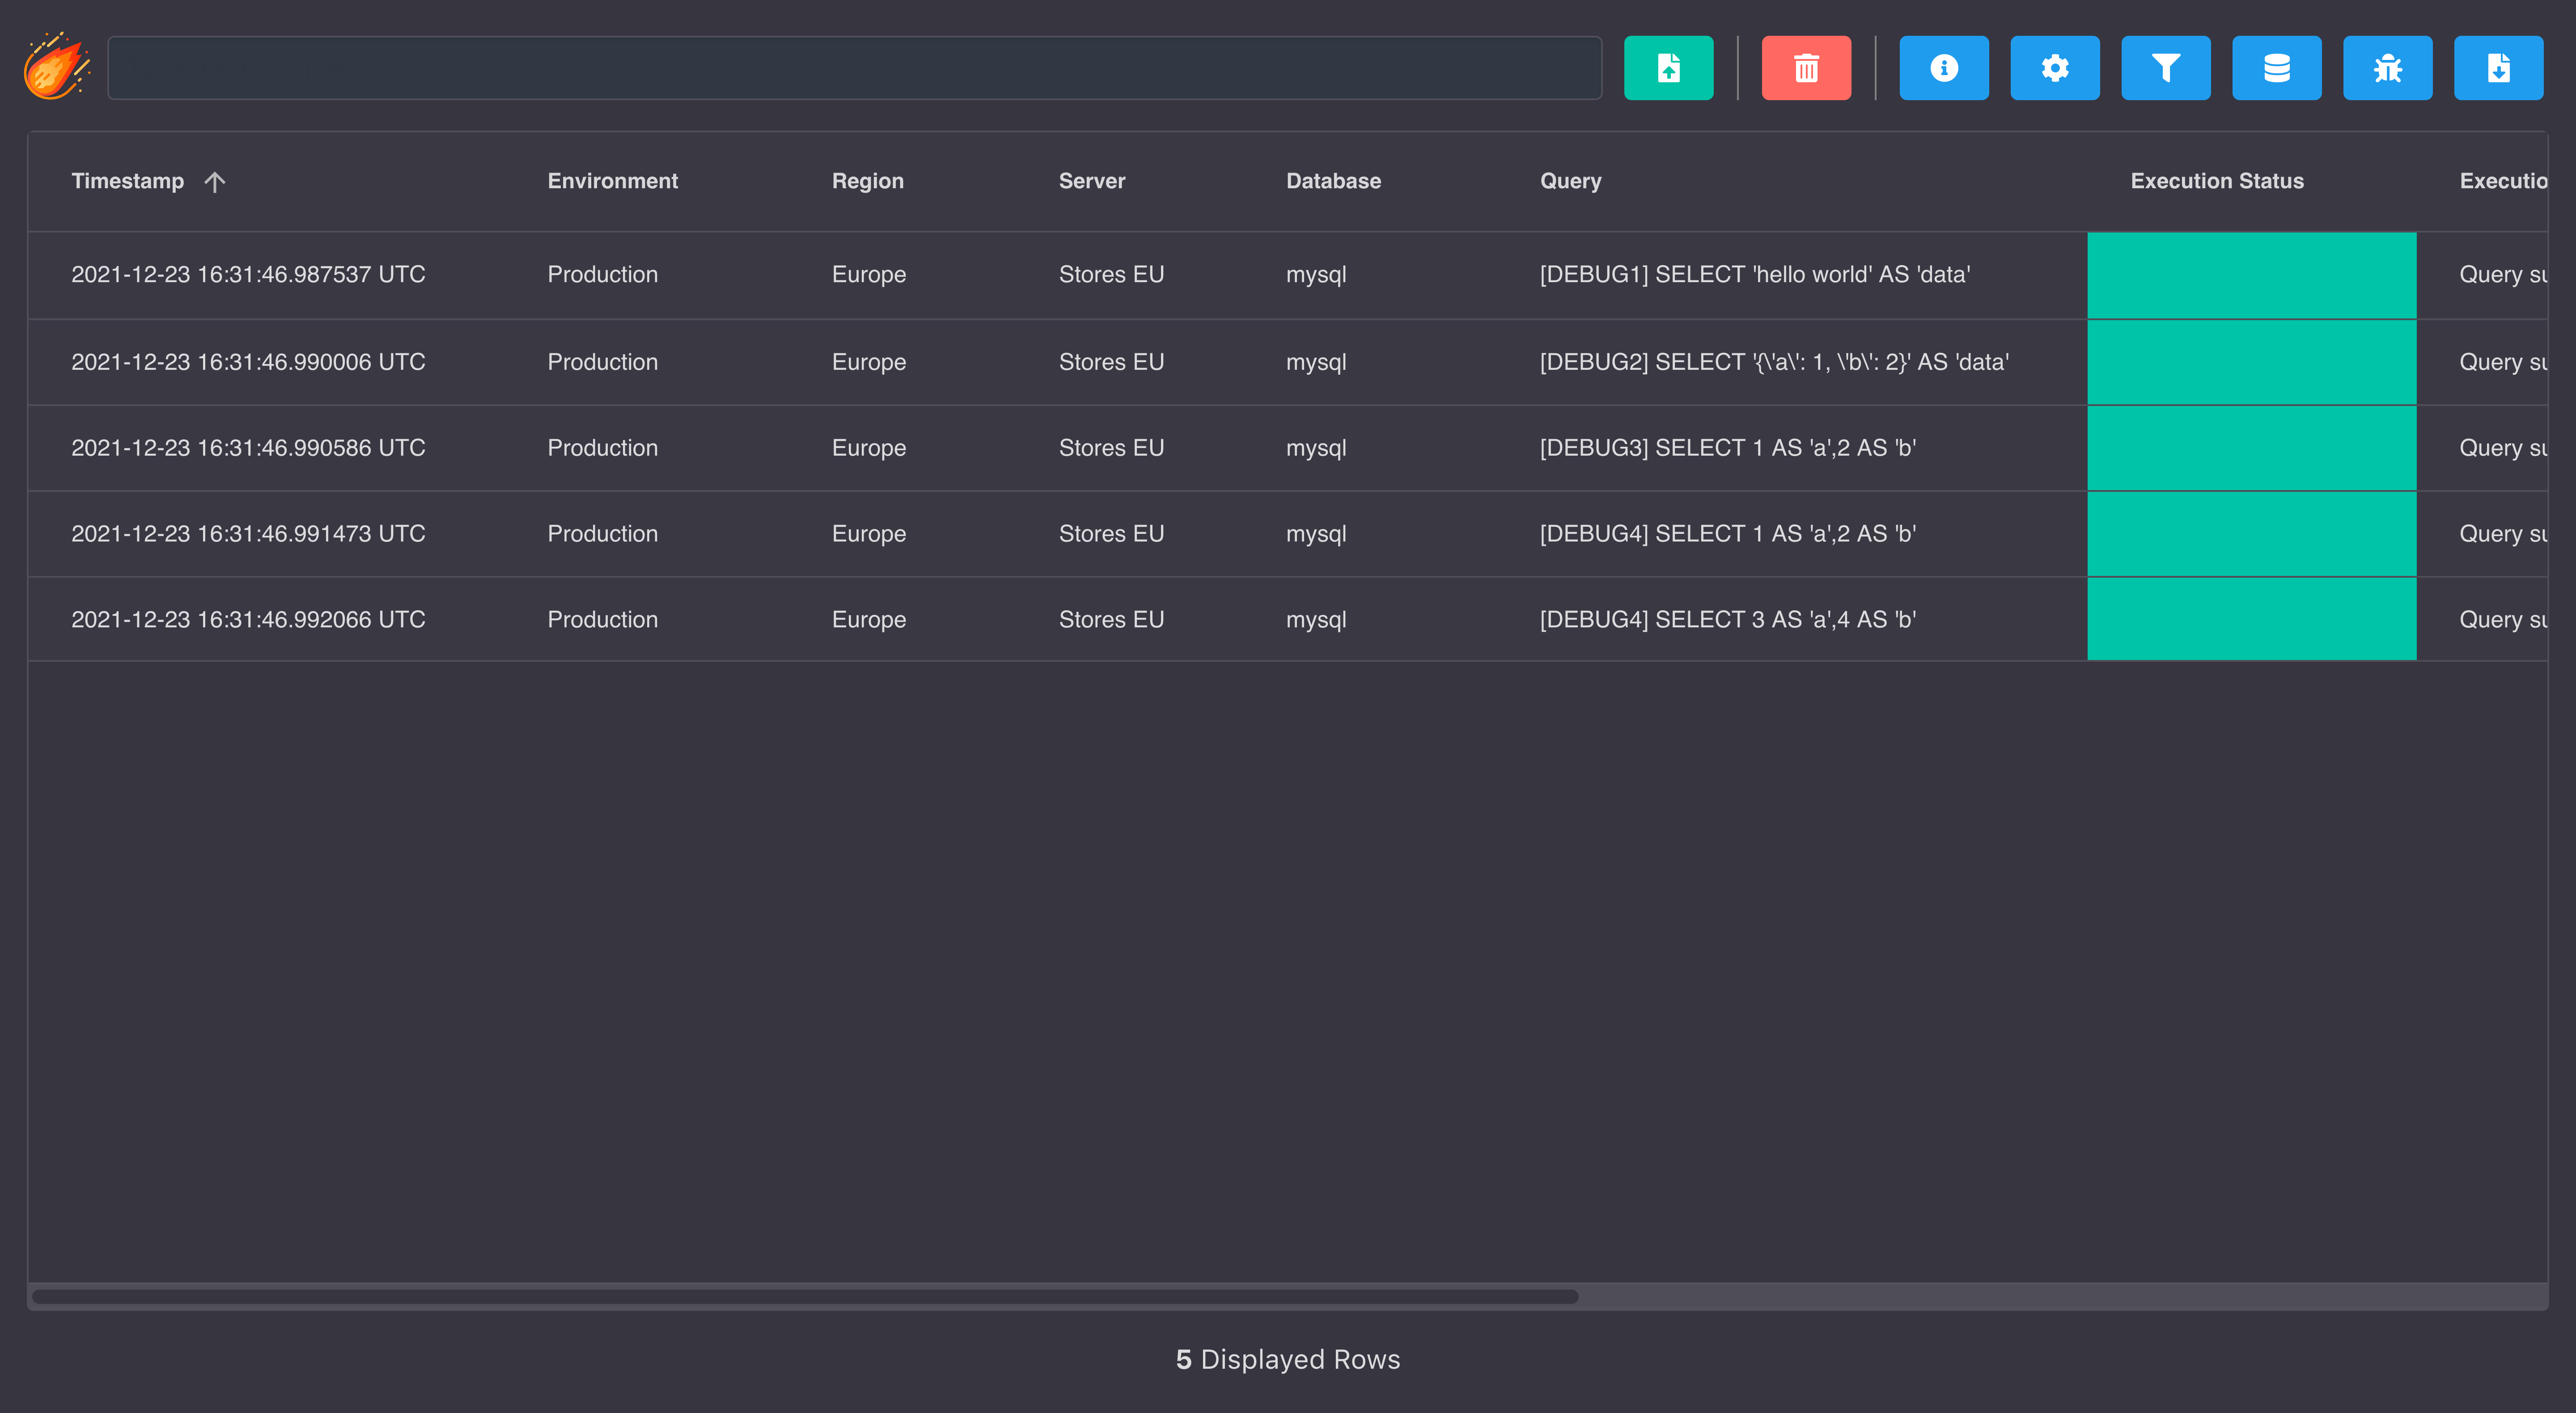Click the '[DEBUG2] SELECT' query cell
The width and height of the screenshot is (2576, 1413).
tap(1774, 362)
